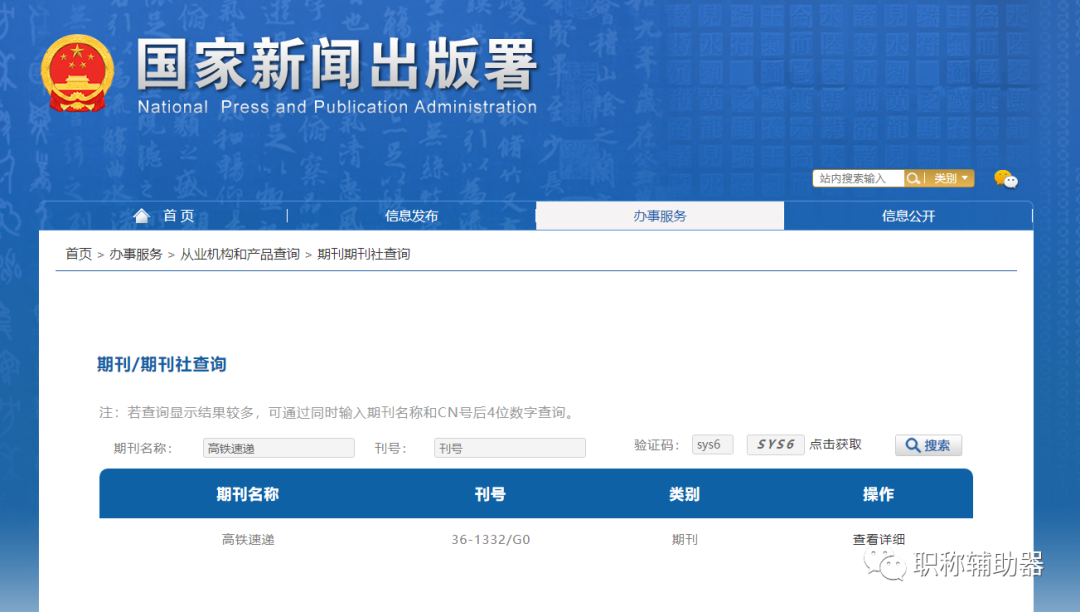Select the 办事服务 tab

659,215
